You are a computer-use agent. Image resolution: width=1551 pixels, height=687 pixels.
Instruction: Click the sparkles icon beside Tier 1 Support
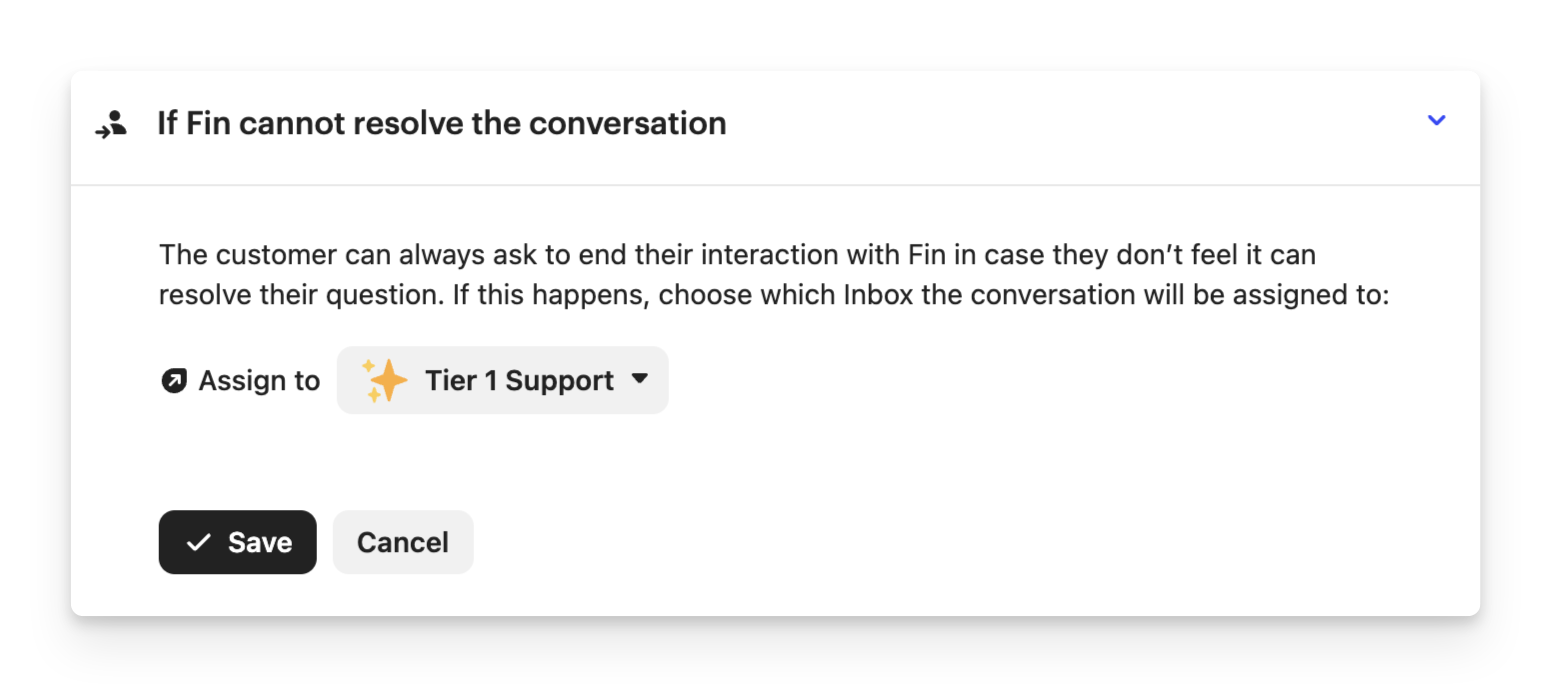click(x=385, y=381)
